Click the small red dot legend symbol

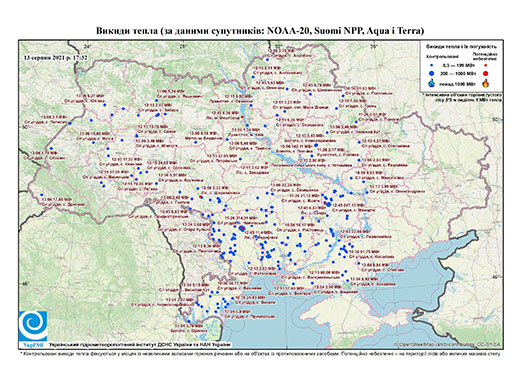pos(485,65)
